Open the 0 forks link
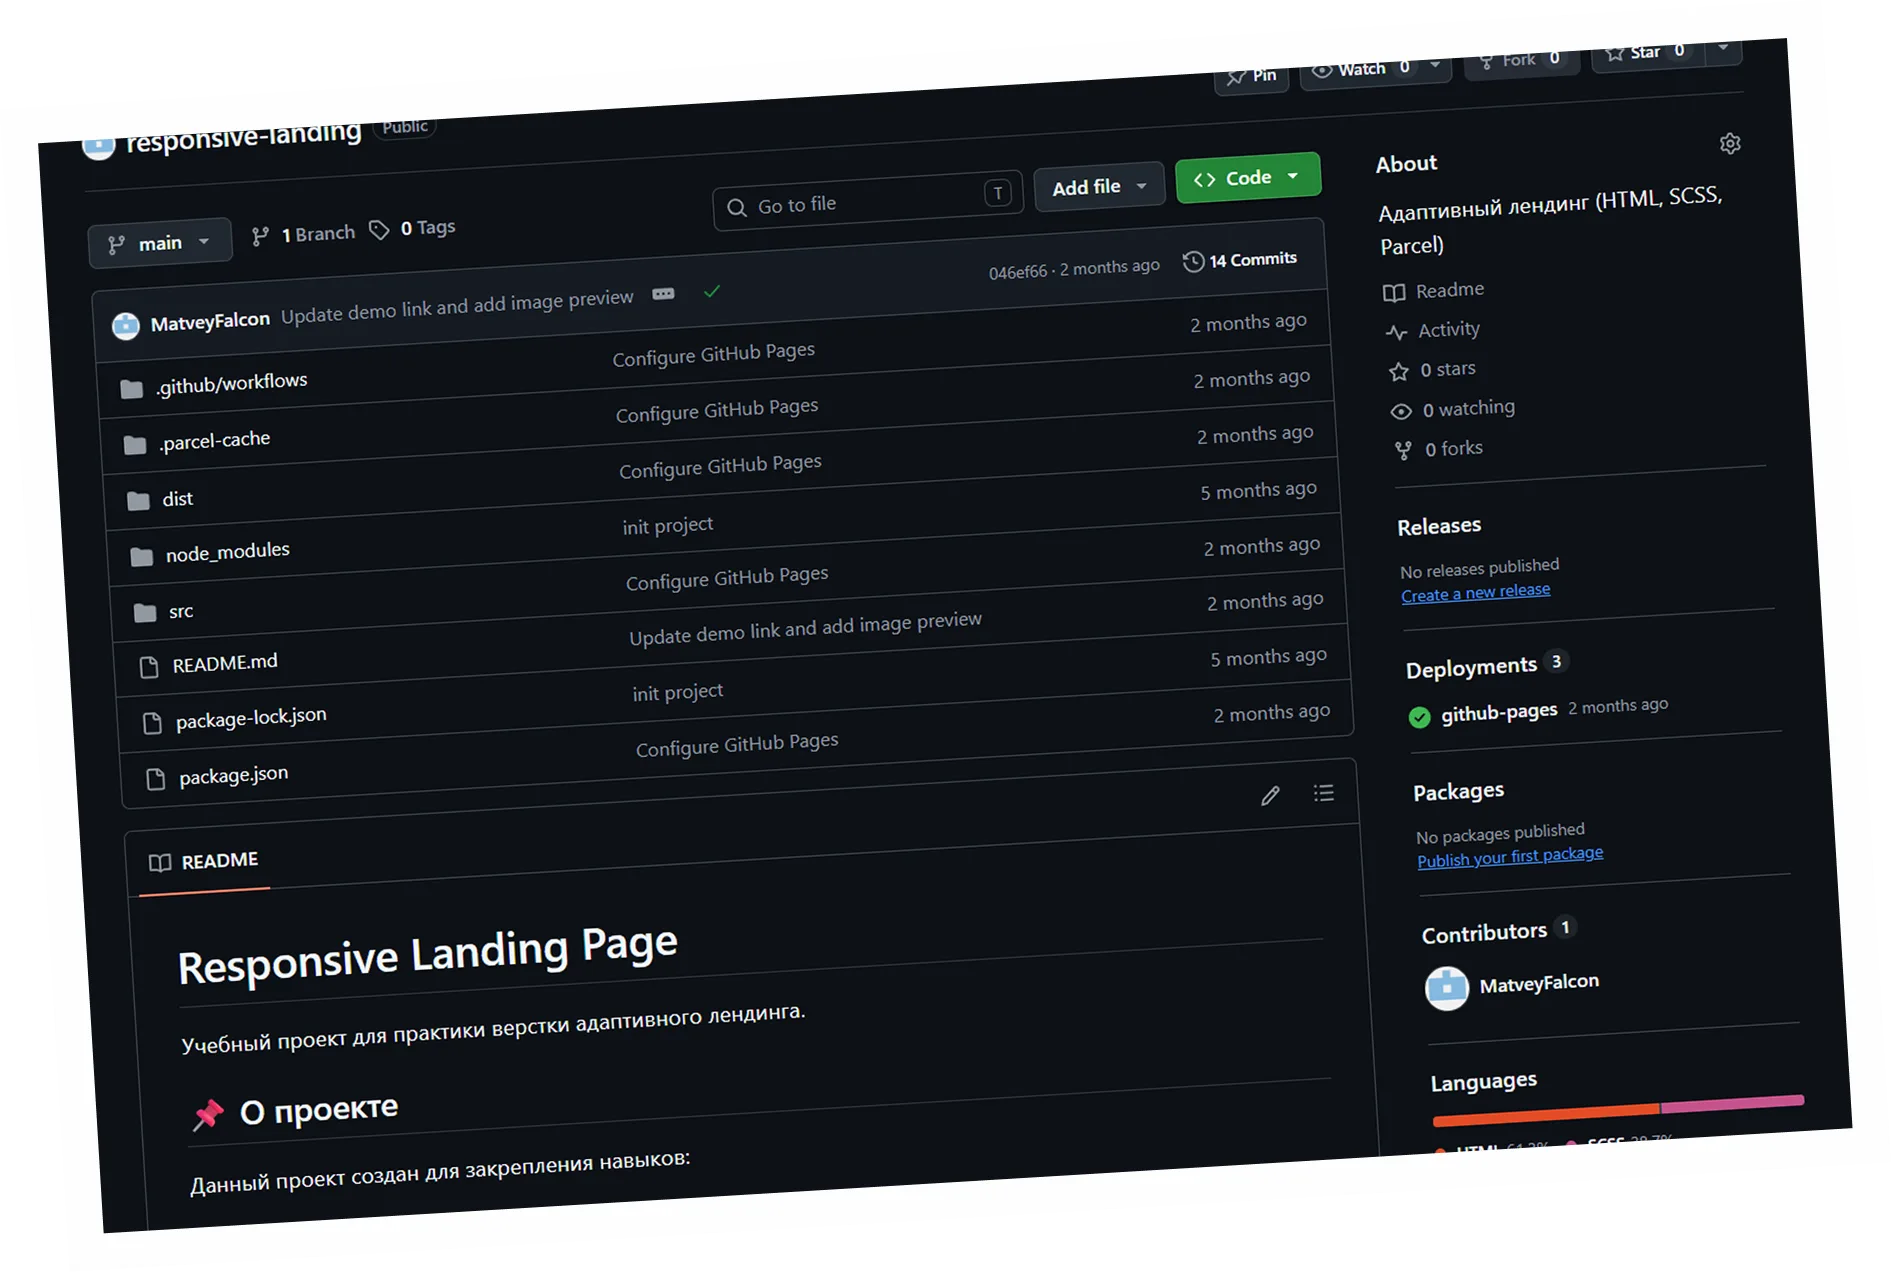The height and width of the screenshot is (1272, 1891). 1439,449
